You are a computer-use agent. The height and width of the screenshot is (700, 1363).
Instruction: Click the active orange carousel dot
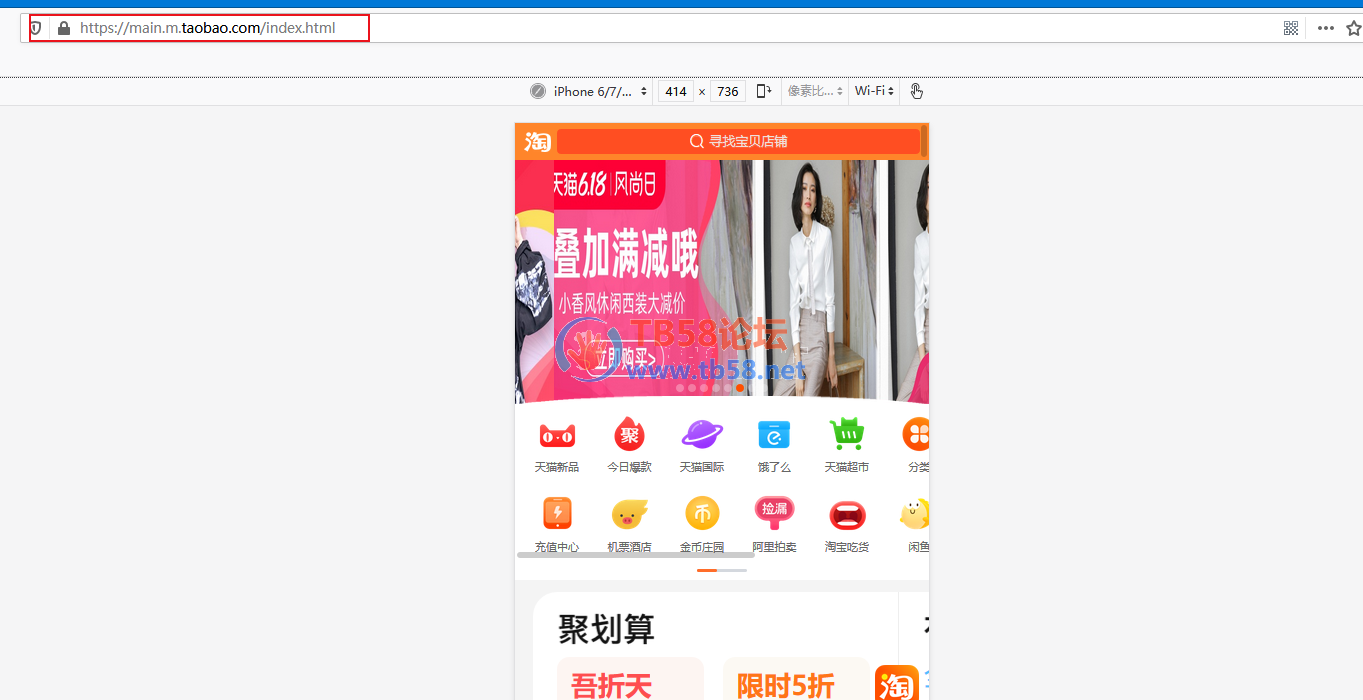point(740,388)
